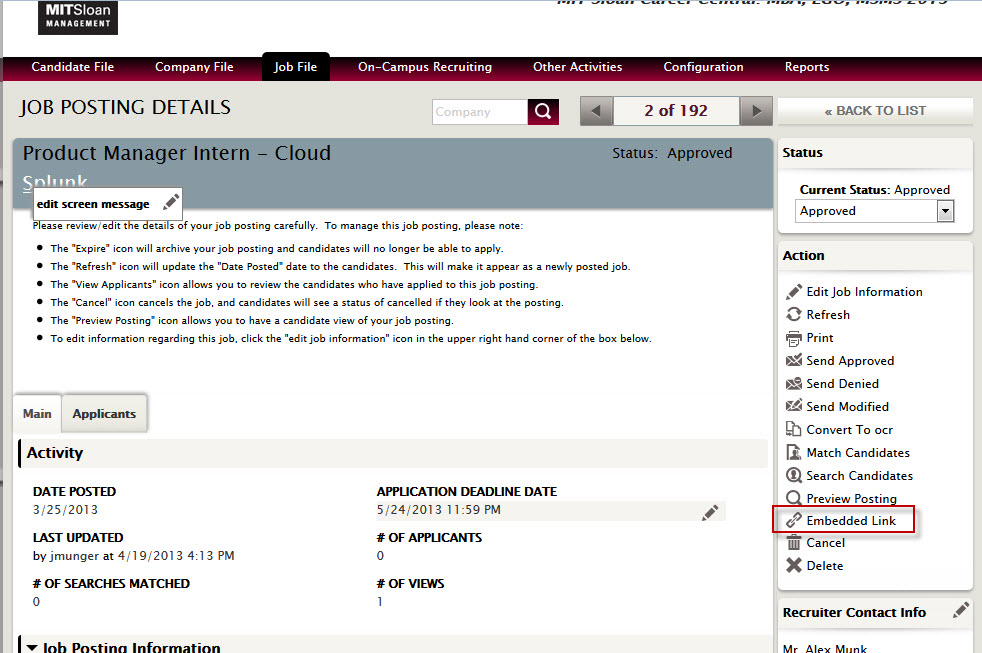
Task: Click the Back To List button
Action: [875, 111]
